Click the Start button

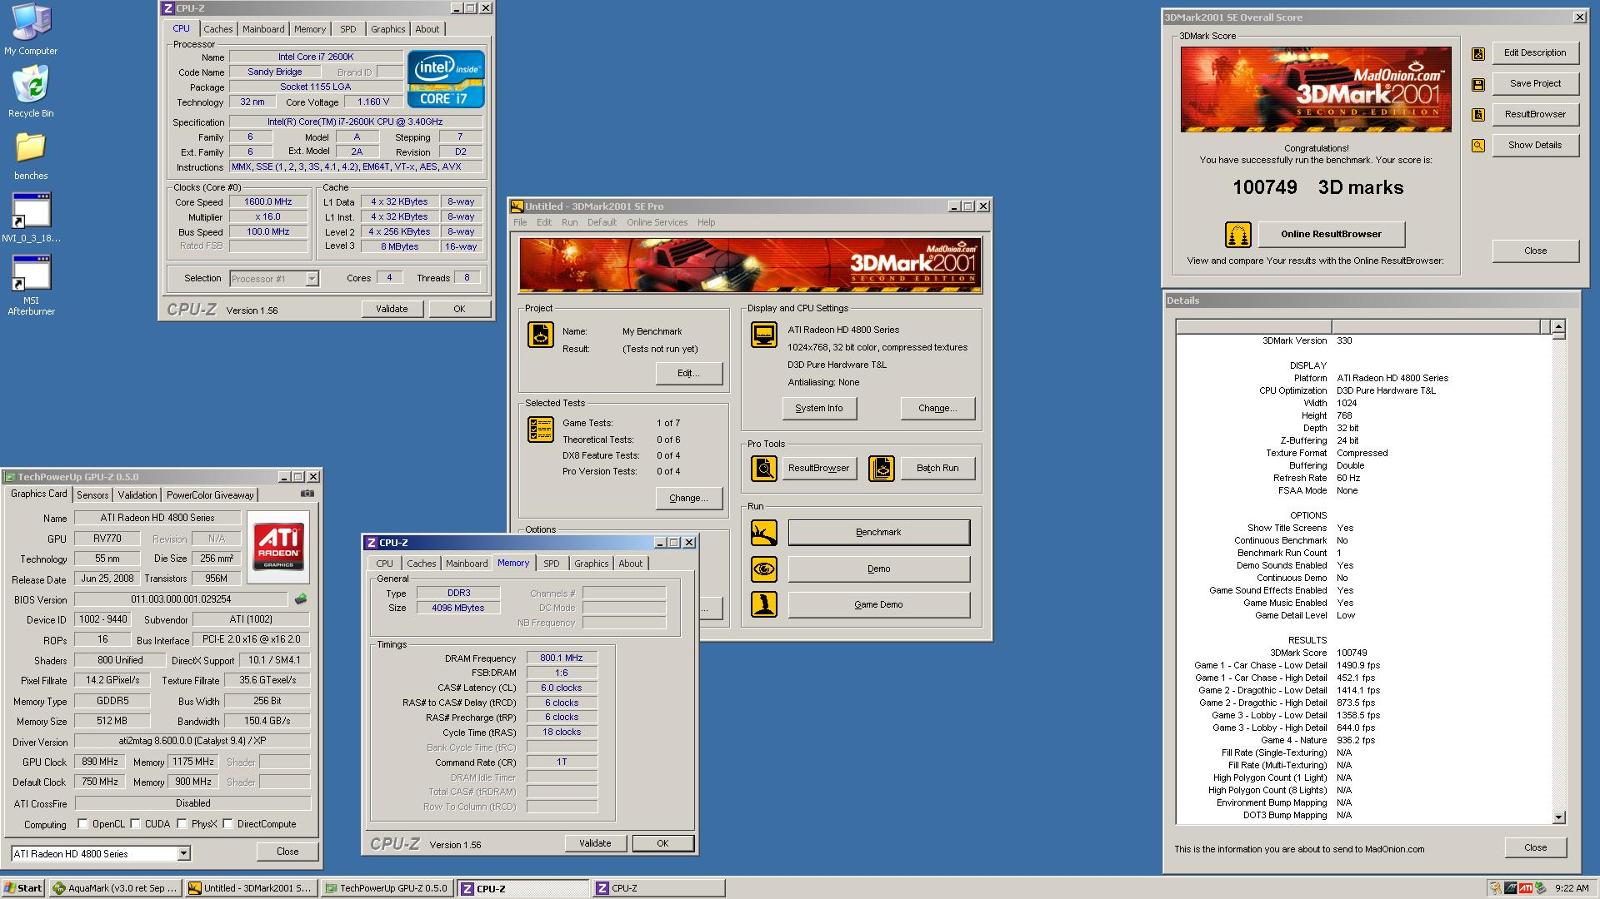click(23, 888)
